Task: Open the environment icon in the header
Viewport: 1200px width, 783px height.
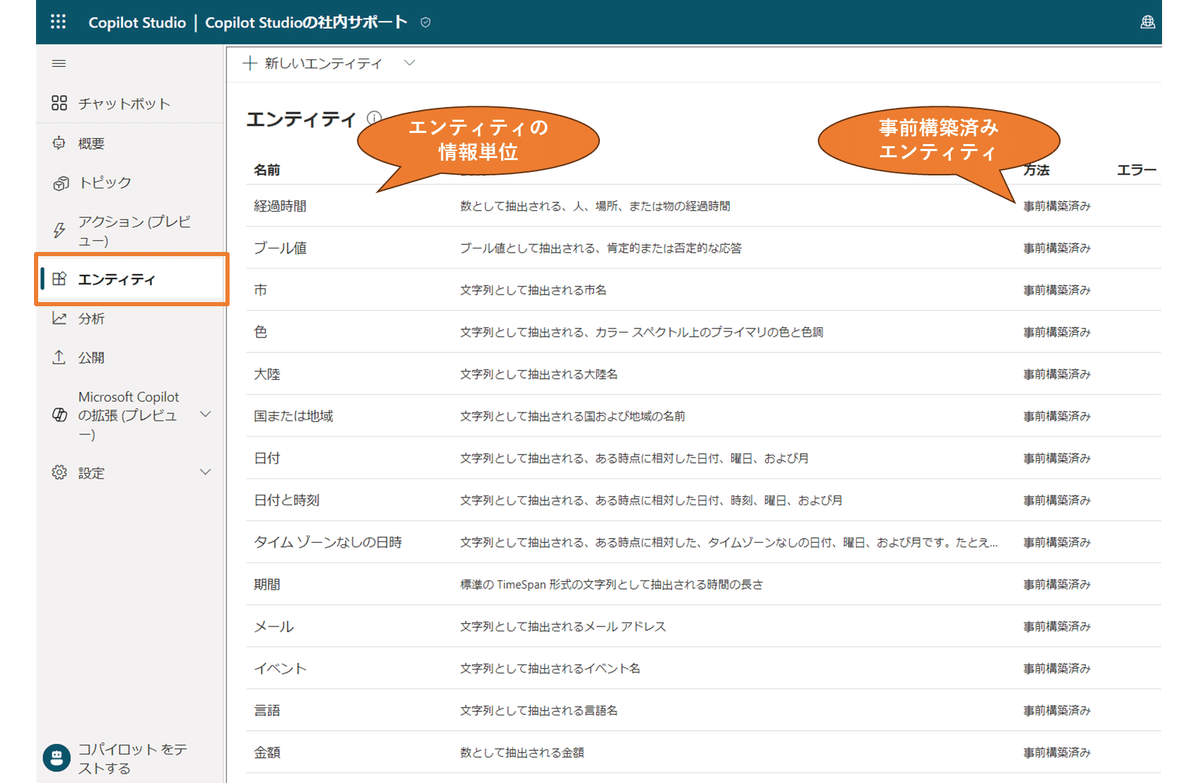Action: point(1148,22)
